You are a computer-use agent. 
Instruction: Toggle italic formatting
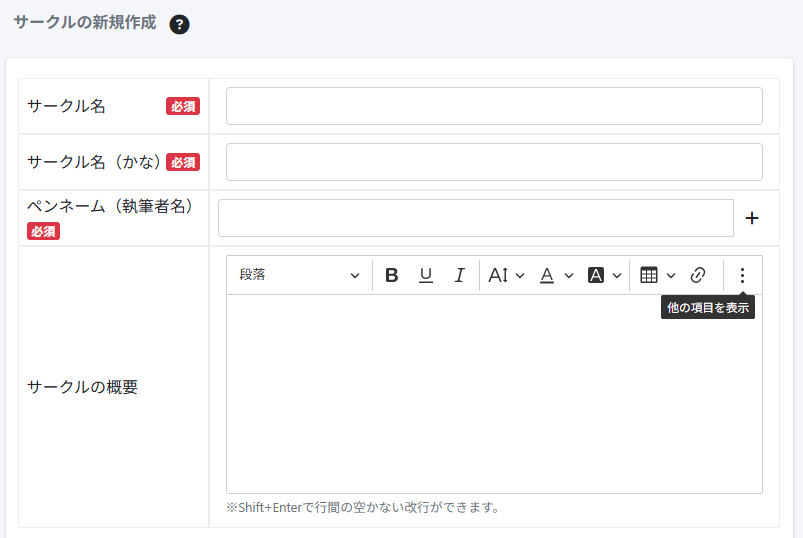[459, 275]
